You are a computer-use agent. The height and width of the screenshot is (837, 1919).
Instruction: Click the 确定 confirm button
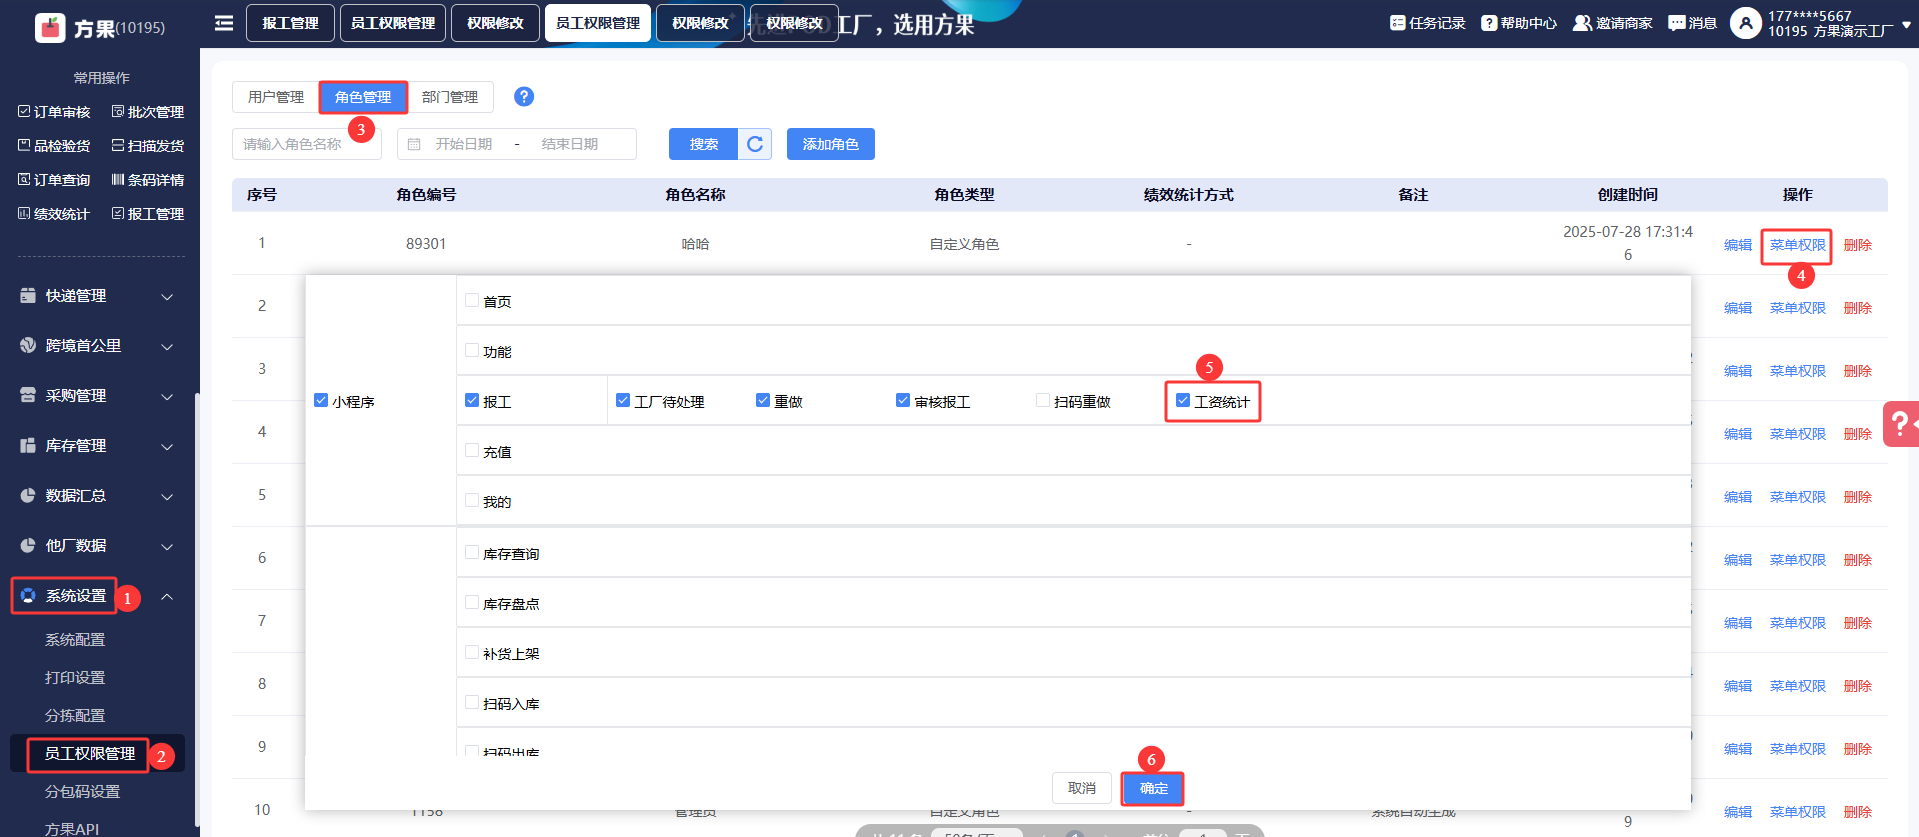pyautogui.click(x=1153, y=789)
